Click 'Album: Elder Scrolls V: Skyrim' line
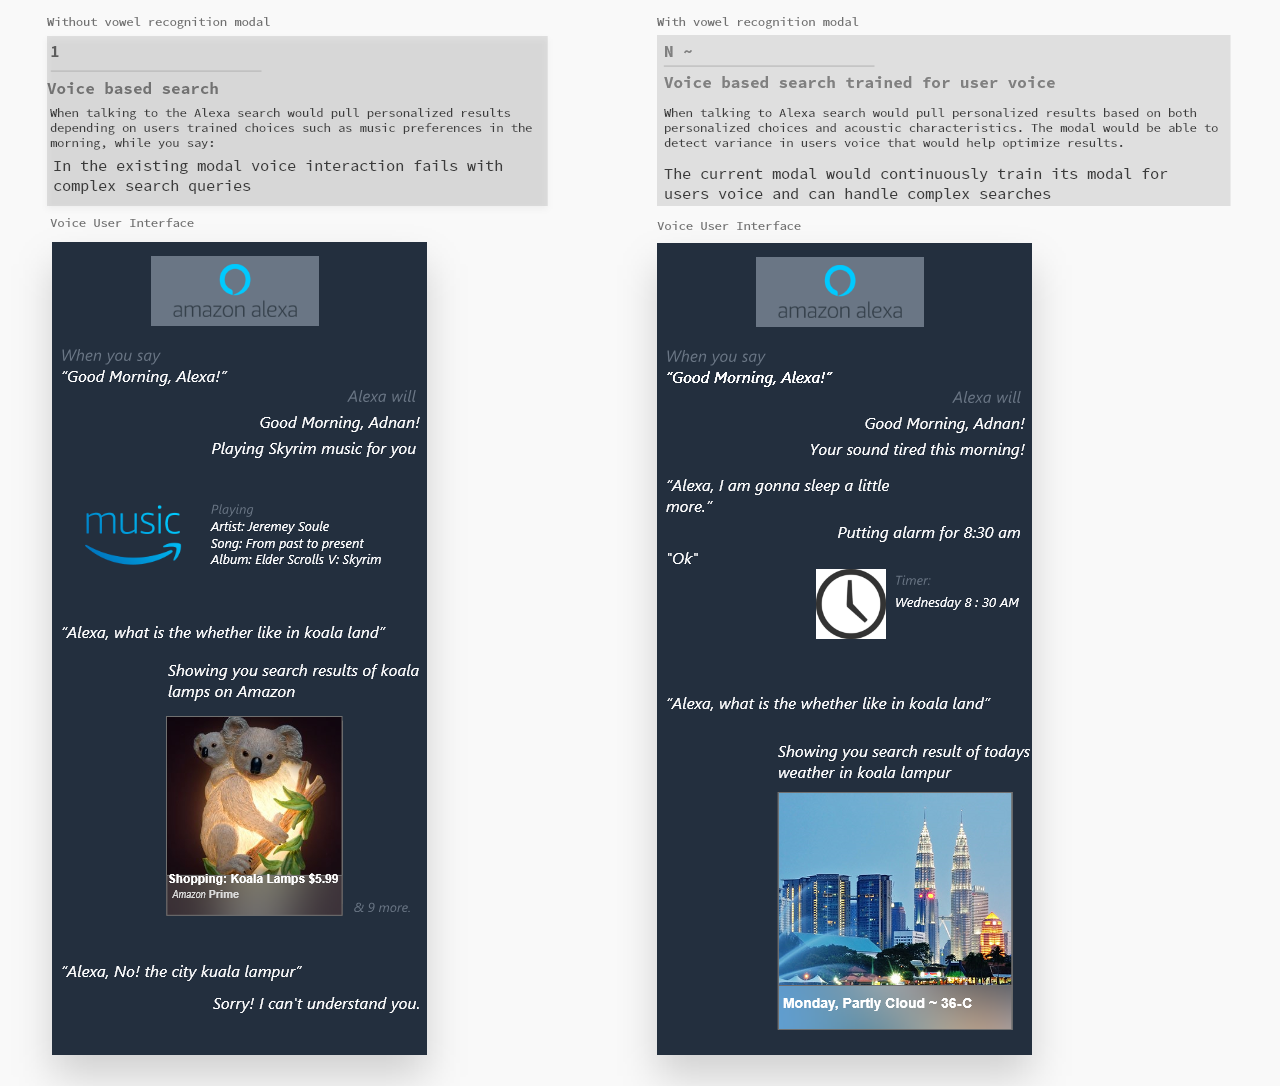Screen dimensions: 1280x1086 (296, 560)
